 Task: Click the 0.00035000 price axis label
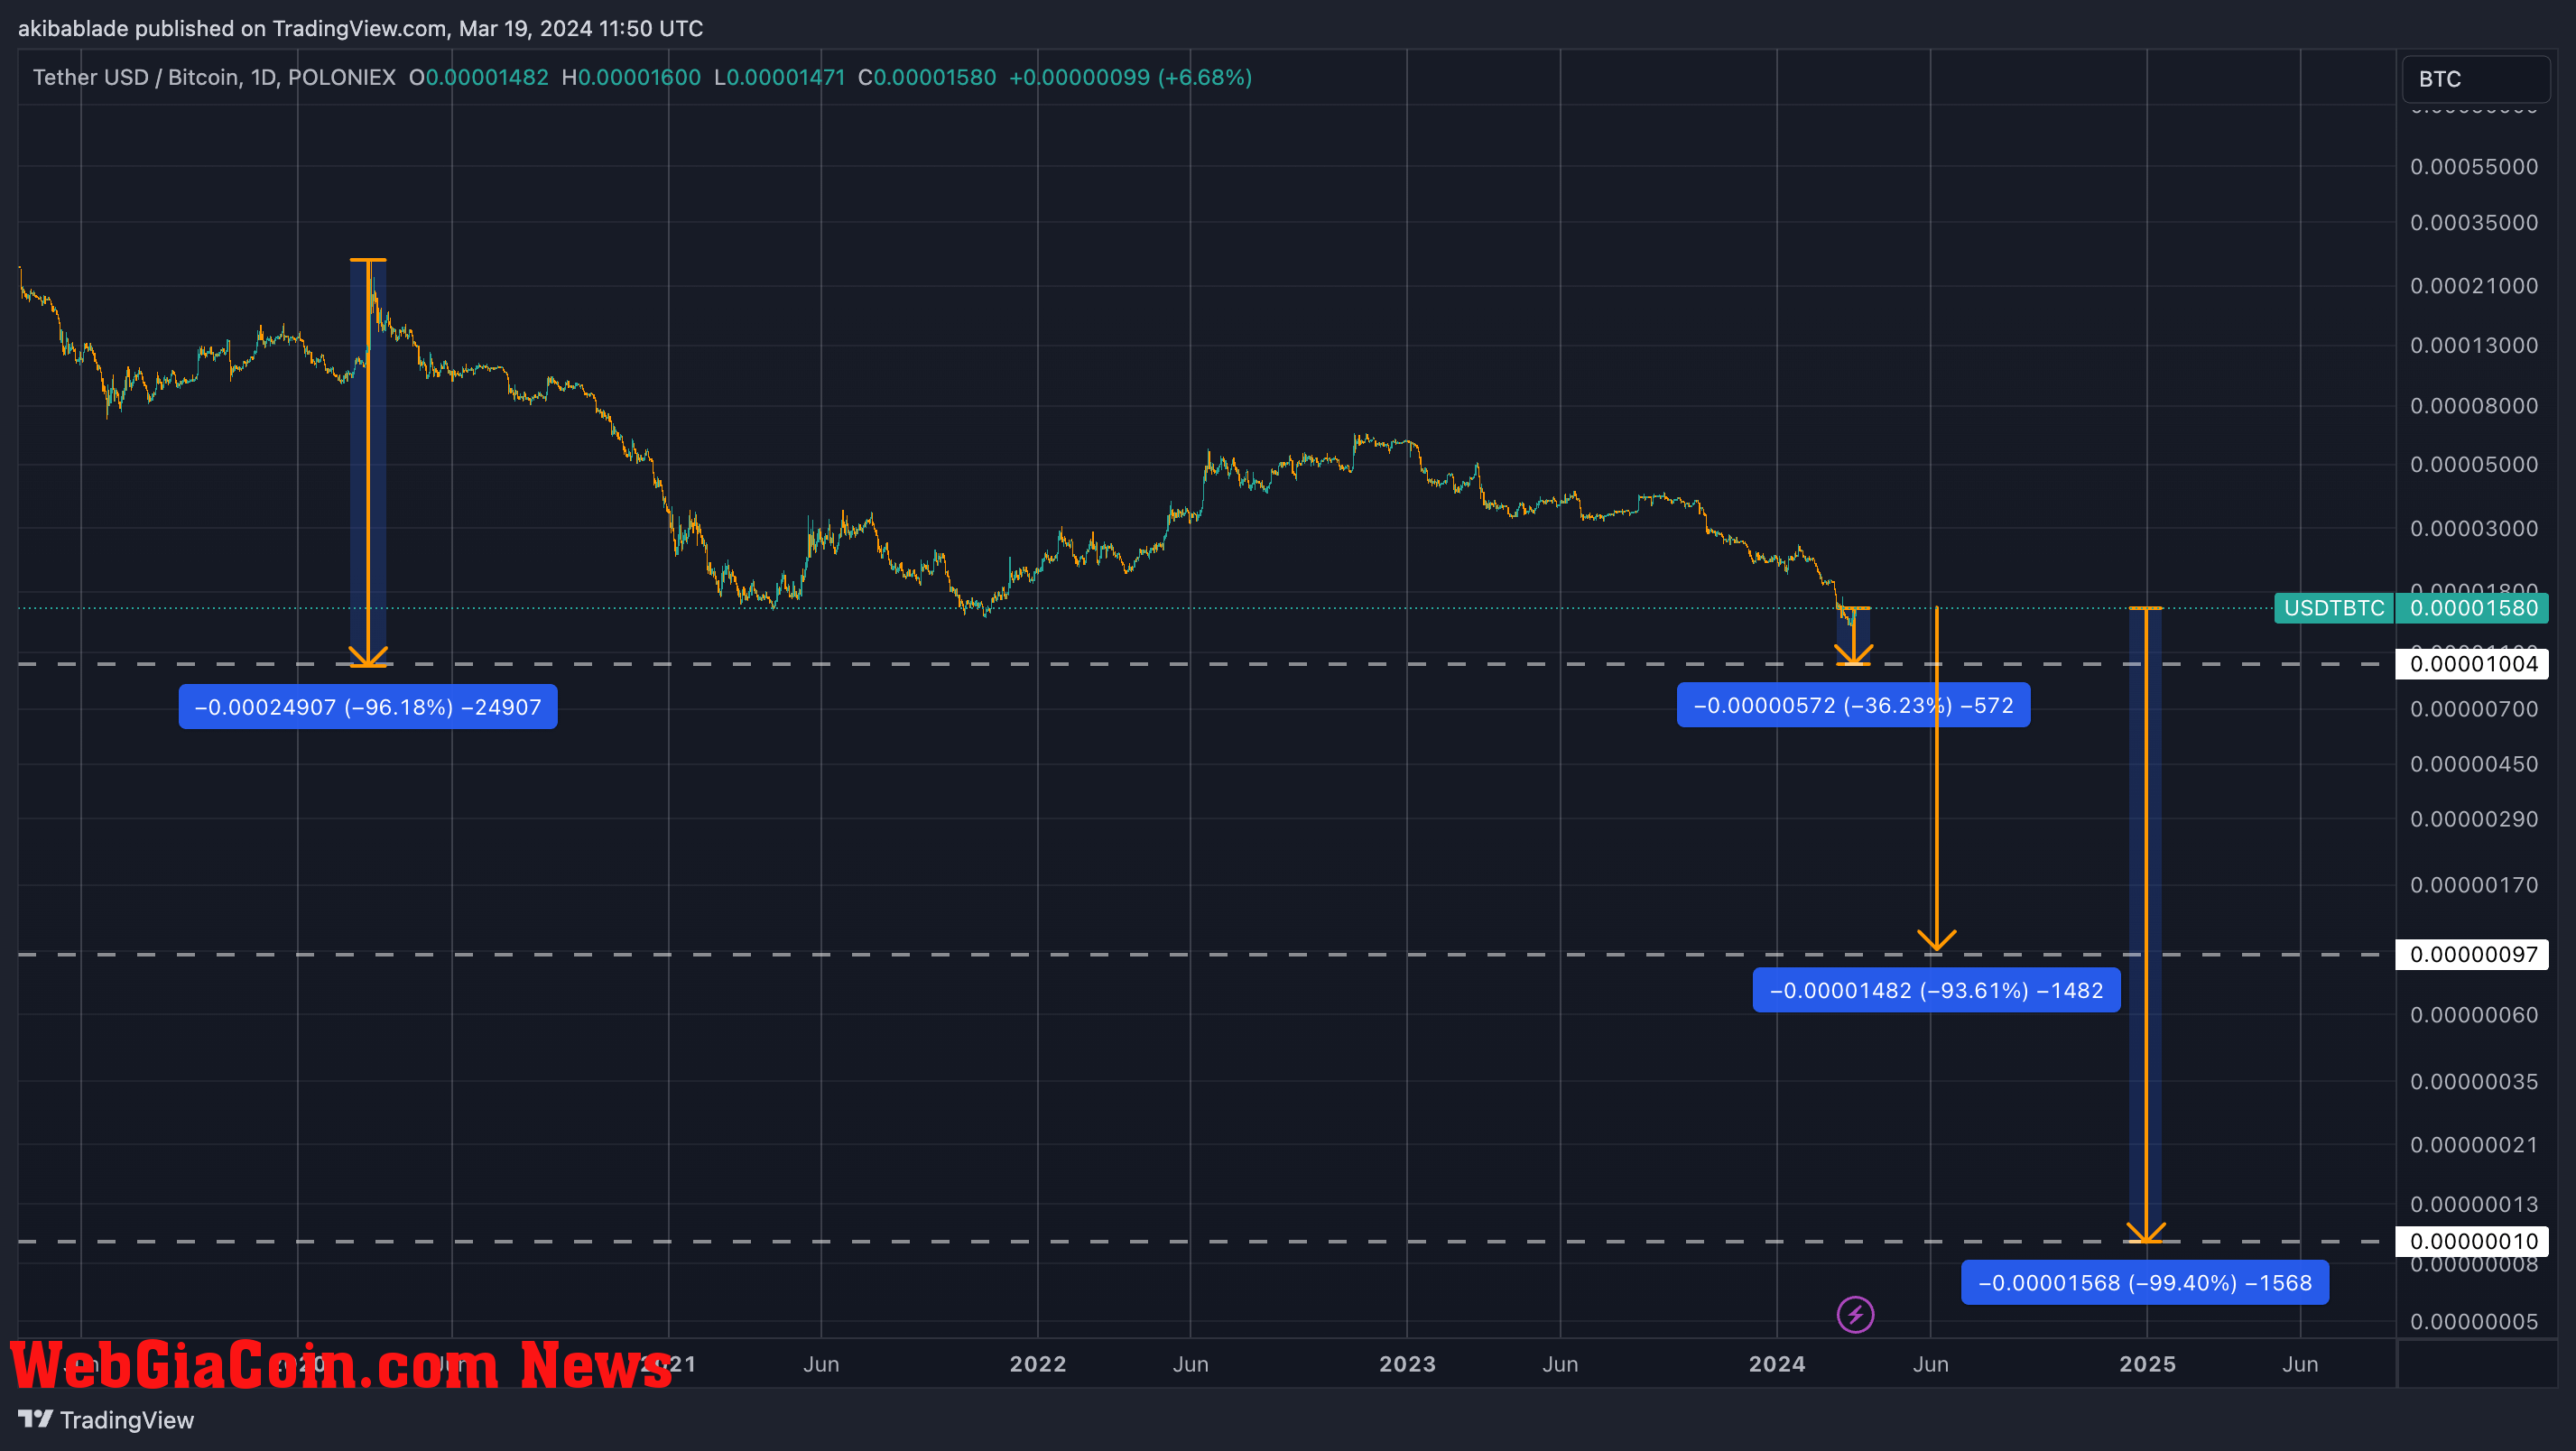(2474, 223)
